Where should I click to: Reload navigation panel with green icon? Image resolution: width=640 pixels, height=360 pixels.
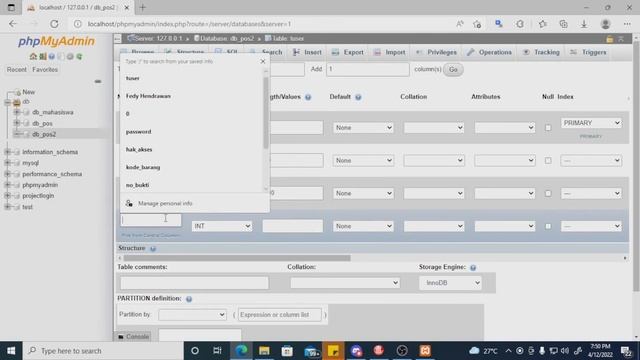pyautogui.click(x=79, y=56)
